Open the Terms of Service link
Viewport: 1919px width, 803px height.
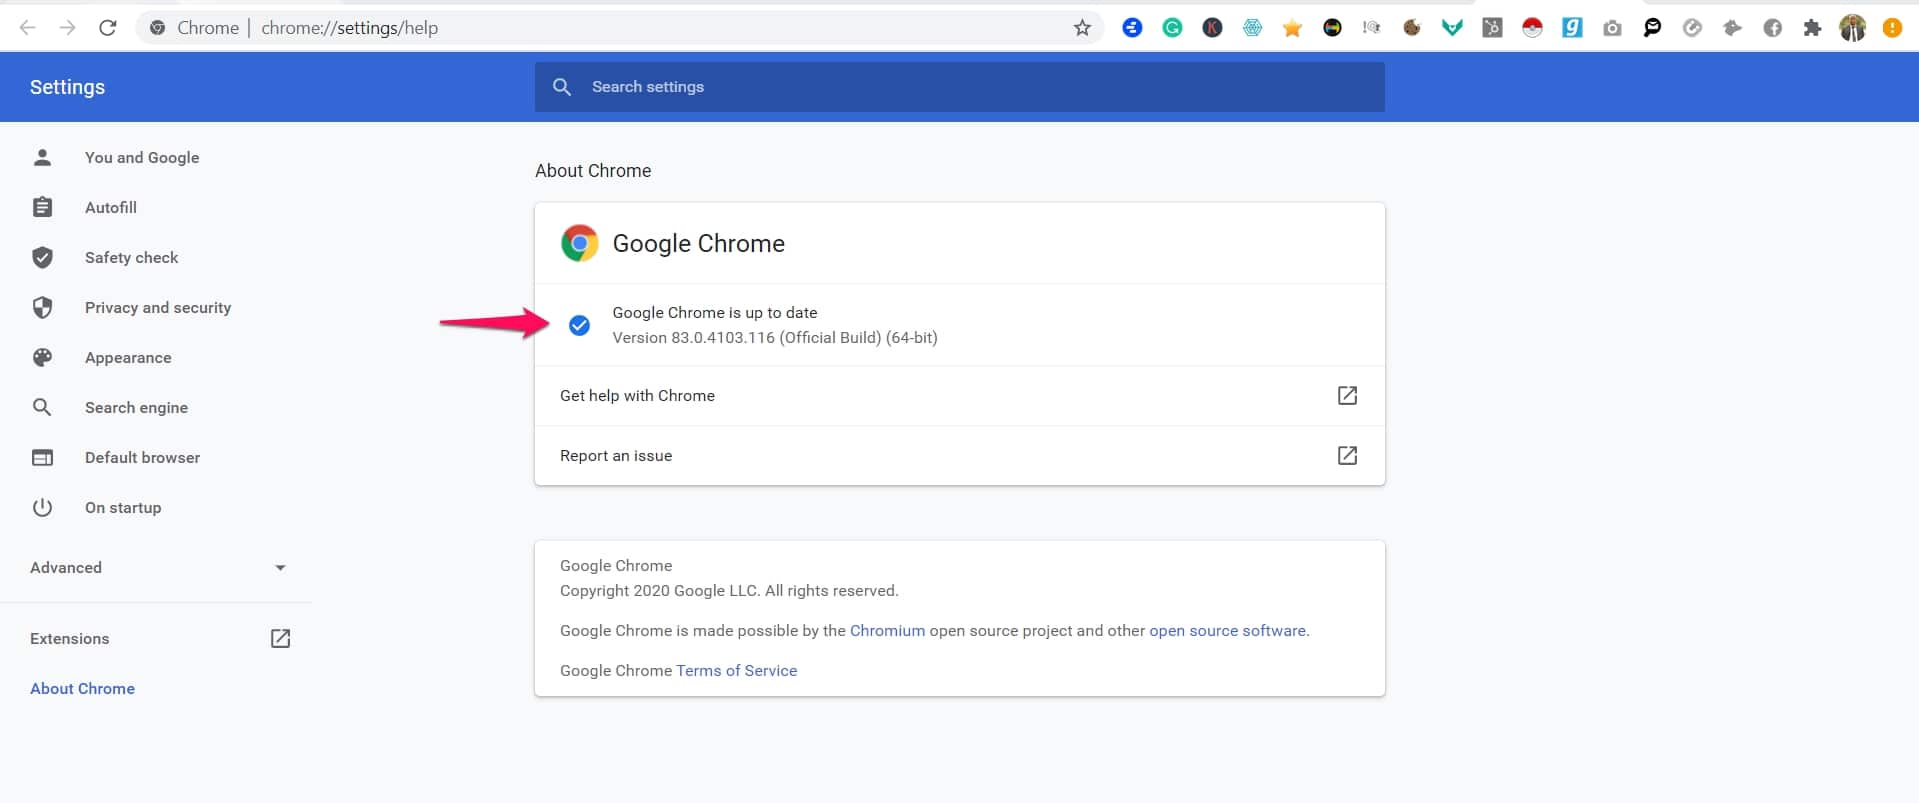(x=736, y=671)
